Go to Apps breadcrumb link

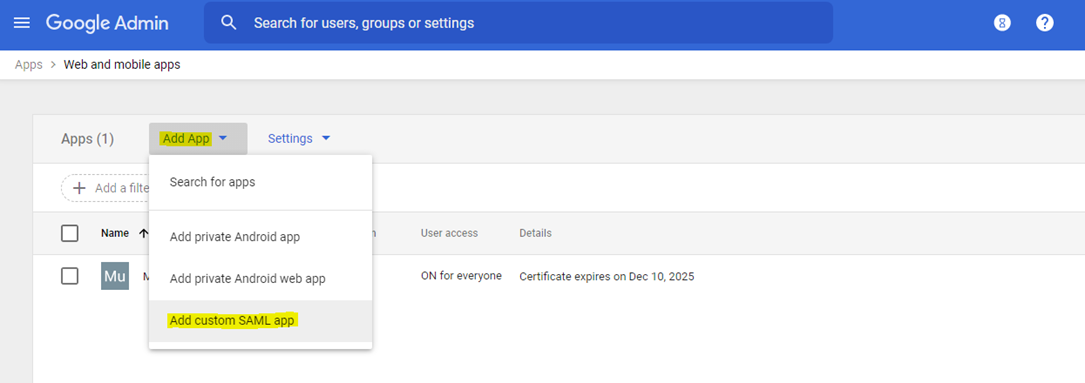28,64
